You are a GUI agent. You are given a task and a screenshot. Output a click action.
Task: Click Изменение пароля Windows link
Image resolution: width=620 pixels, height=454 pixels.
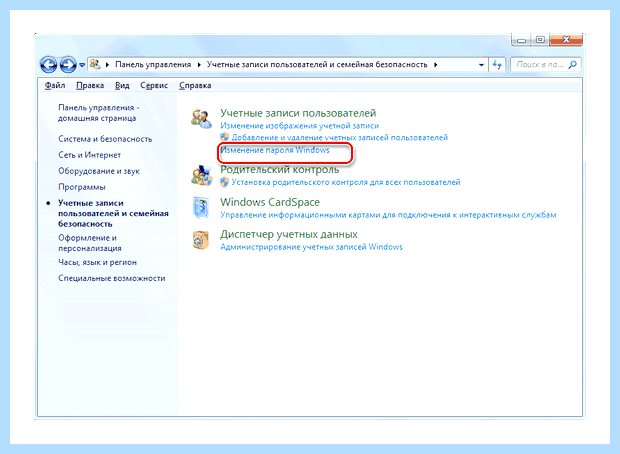click(275, 150)
